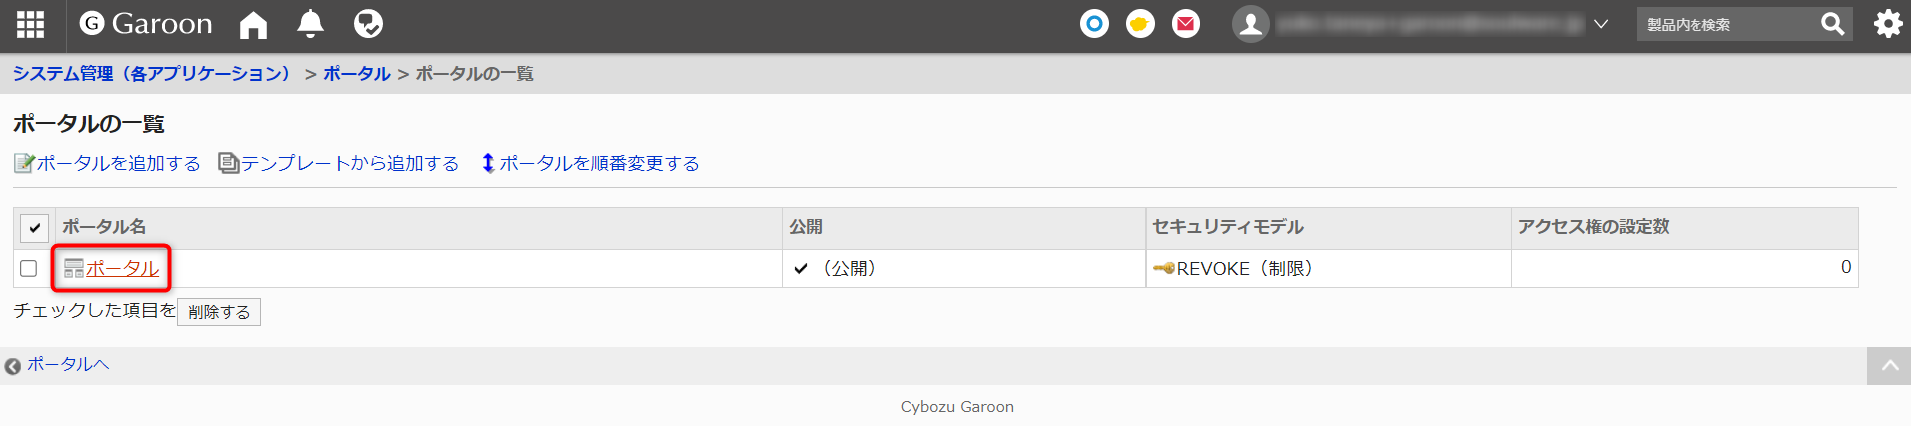Viewport: 1911px width, 426px height.
Task: Check the ポータル row checkbox
Action: [29, 268]
